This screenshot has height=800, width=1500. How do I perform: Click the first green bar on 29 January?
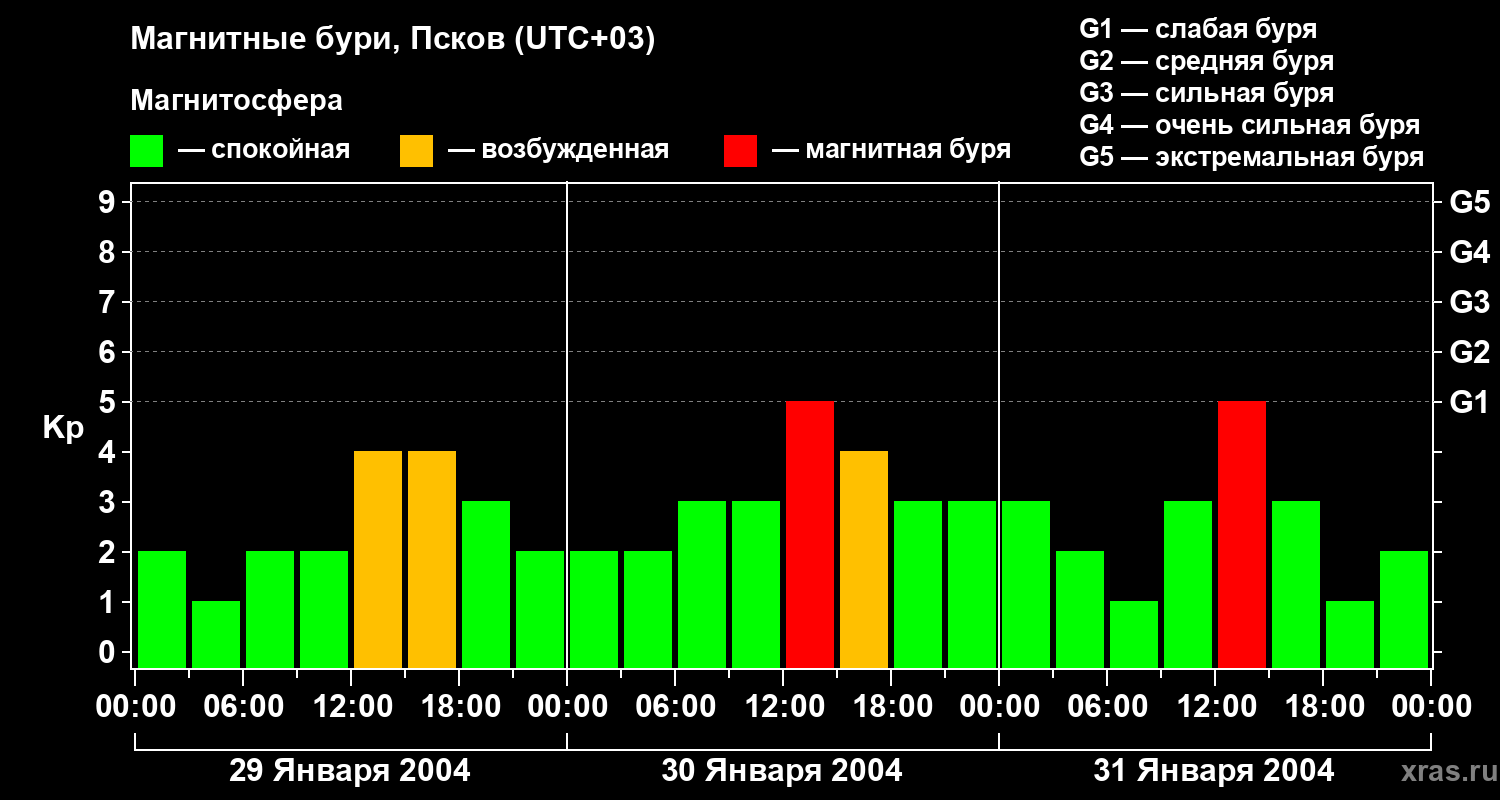click(162, 609)
